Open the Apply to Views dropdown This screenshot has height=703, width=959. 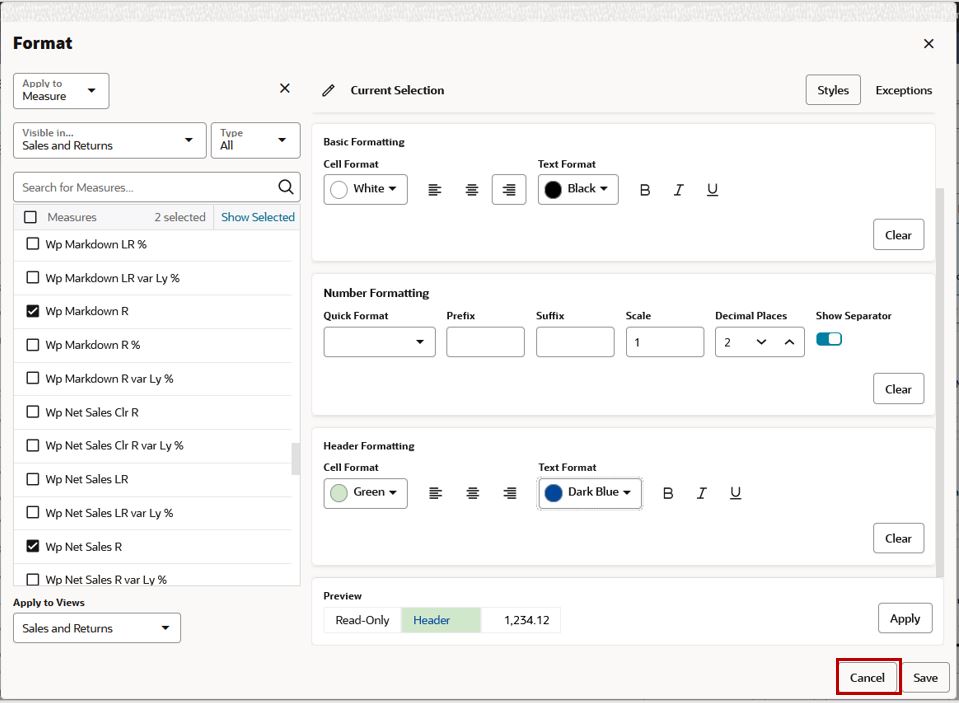click(97, 628)
